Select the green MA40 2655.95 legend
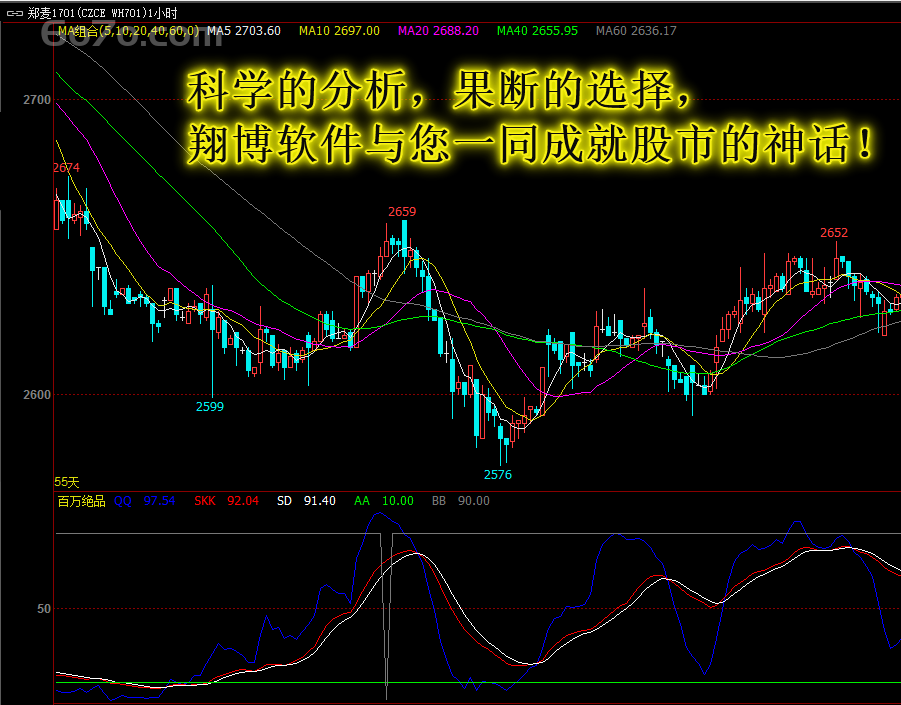The height and width of the screenshot is (705, 901). click(x=537, y=31)
